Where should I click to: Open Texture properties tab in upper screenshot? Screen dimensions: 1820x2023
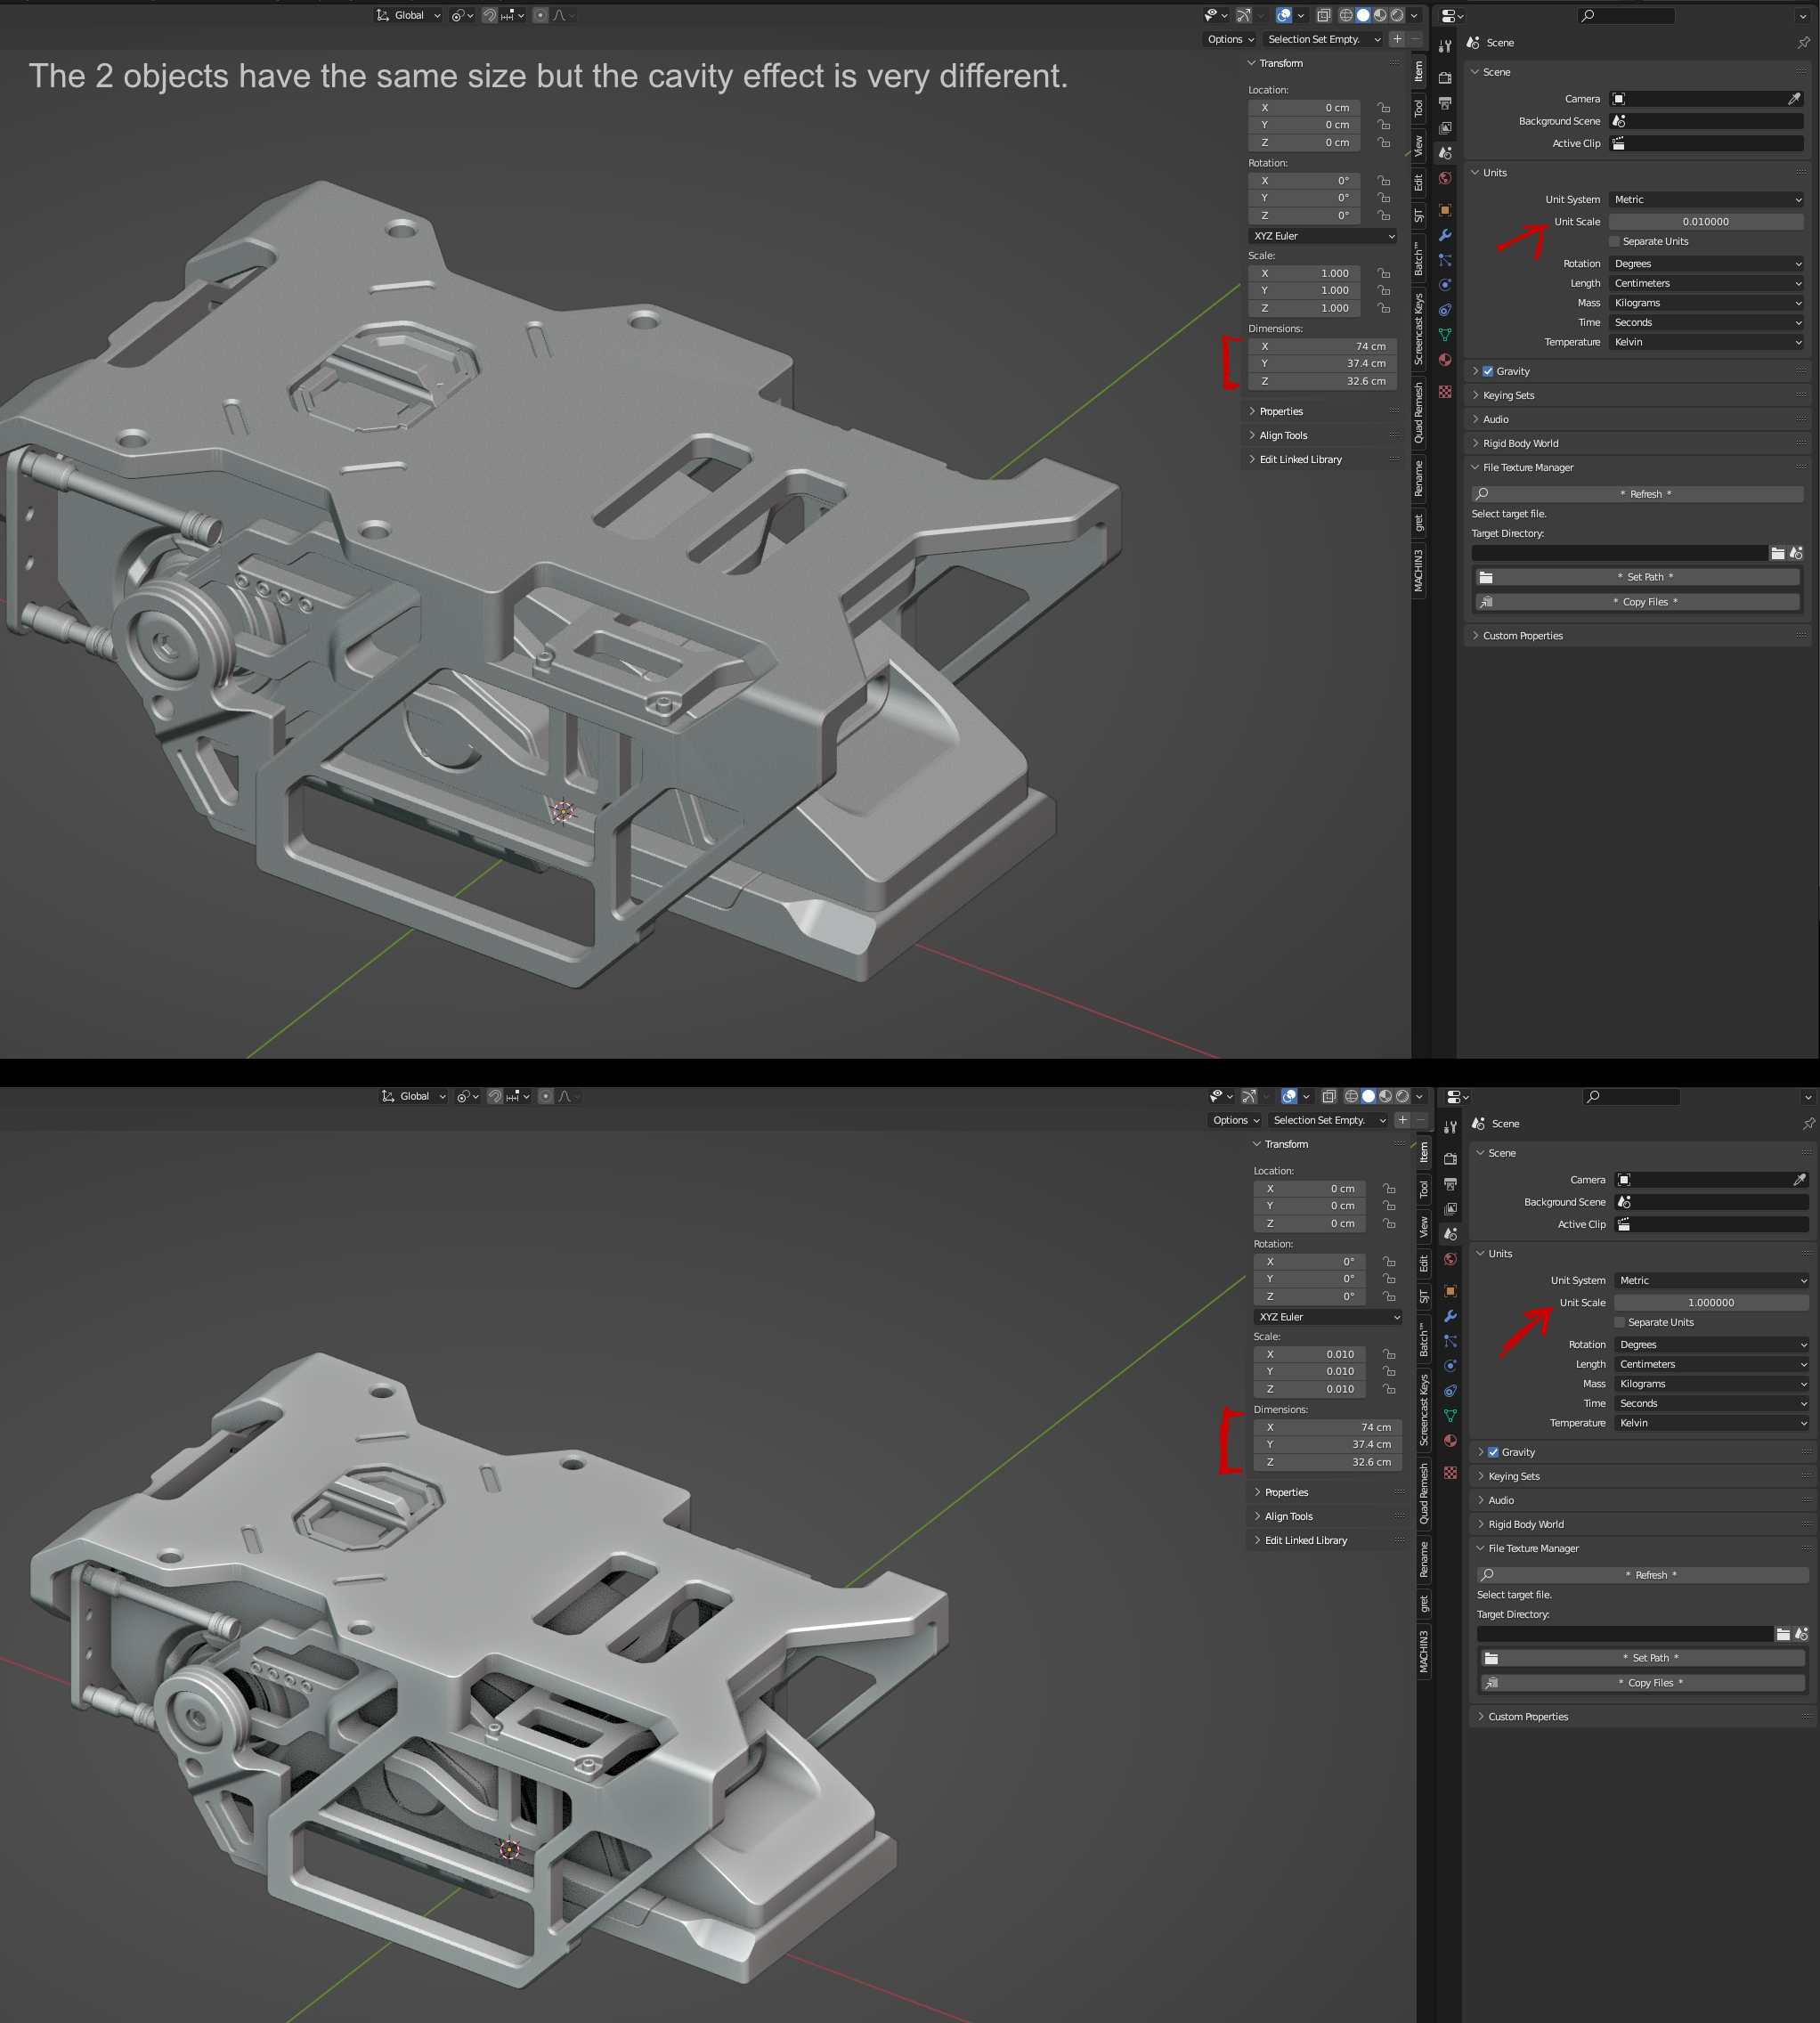[x=1445, y=392]
